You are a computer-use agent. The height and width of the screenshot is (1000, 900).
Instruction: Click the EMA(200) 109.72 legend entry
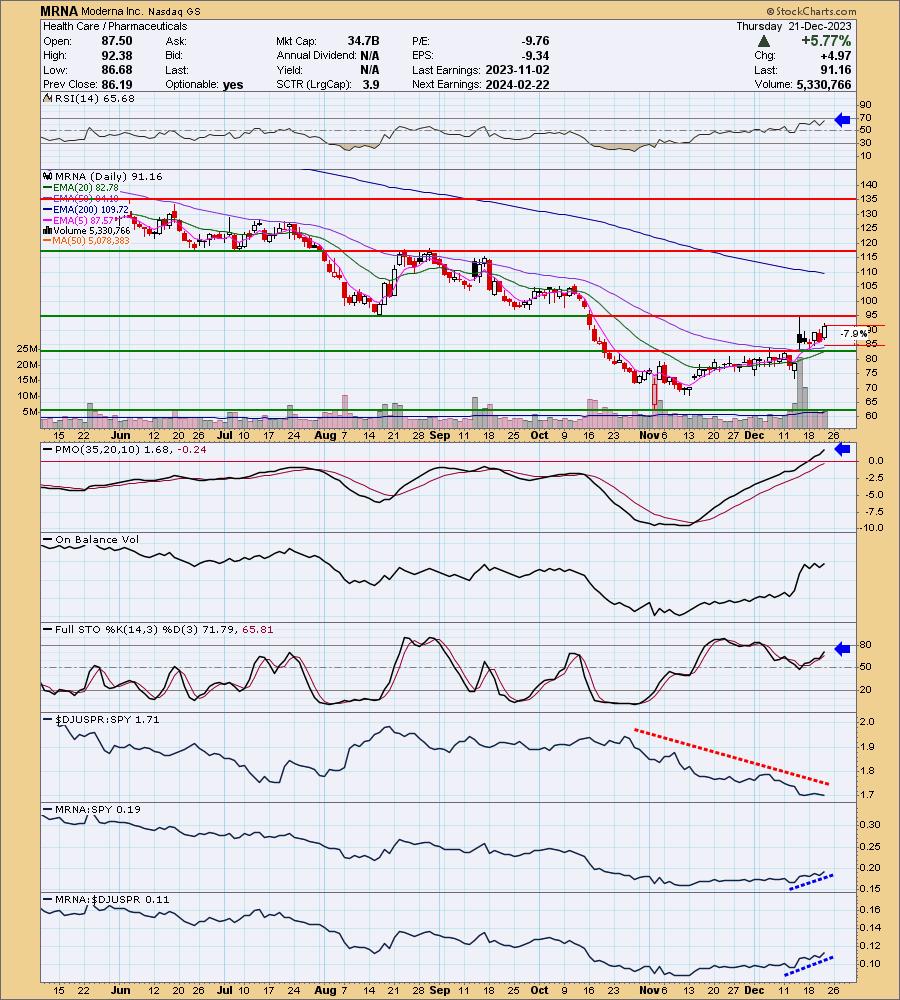[90, 209]
